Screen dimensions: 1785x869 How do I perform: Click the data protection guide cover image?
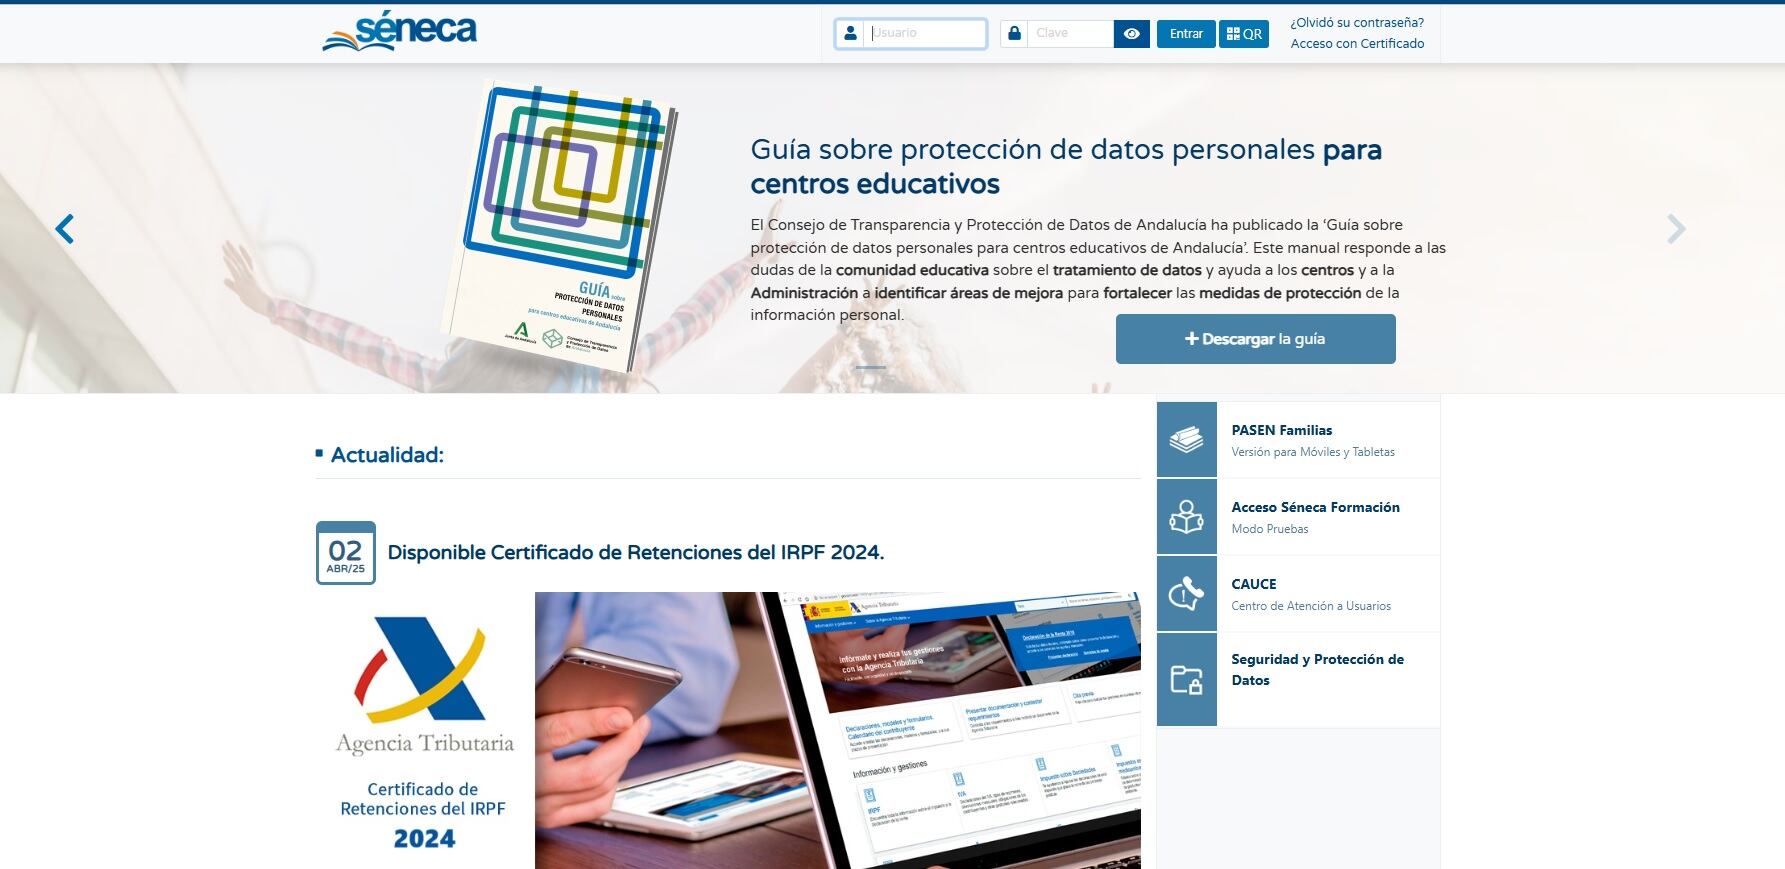coord(567,225)
